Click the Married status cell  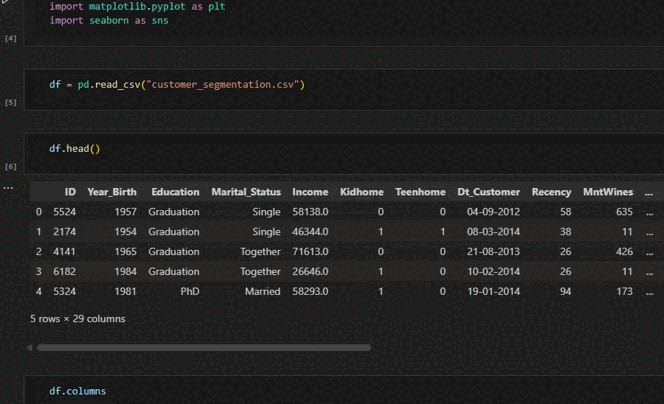[262, 291]
